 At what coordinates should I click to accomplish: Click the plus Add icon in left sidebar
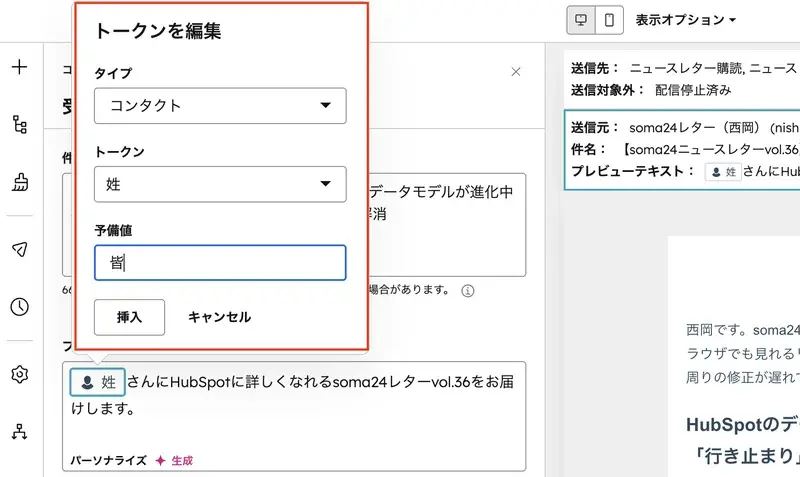[19, 67]
